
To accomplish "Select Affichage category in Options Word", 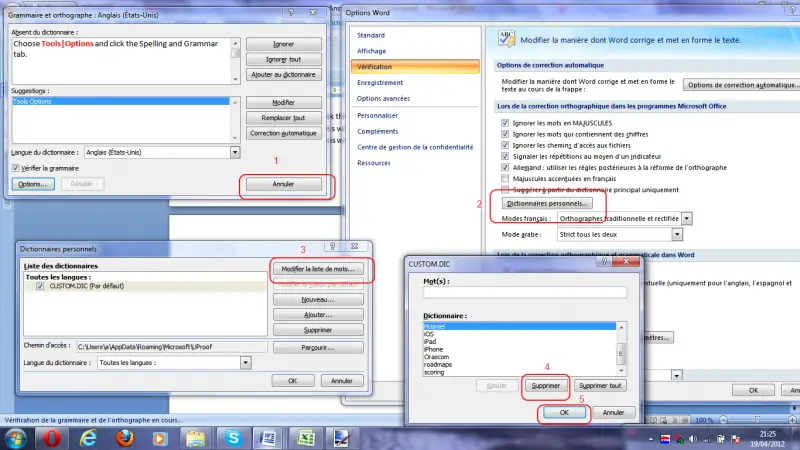I will point(371,51).
